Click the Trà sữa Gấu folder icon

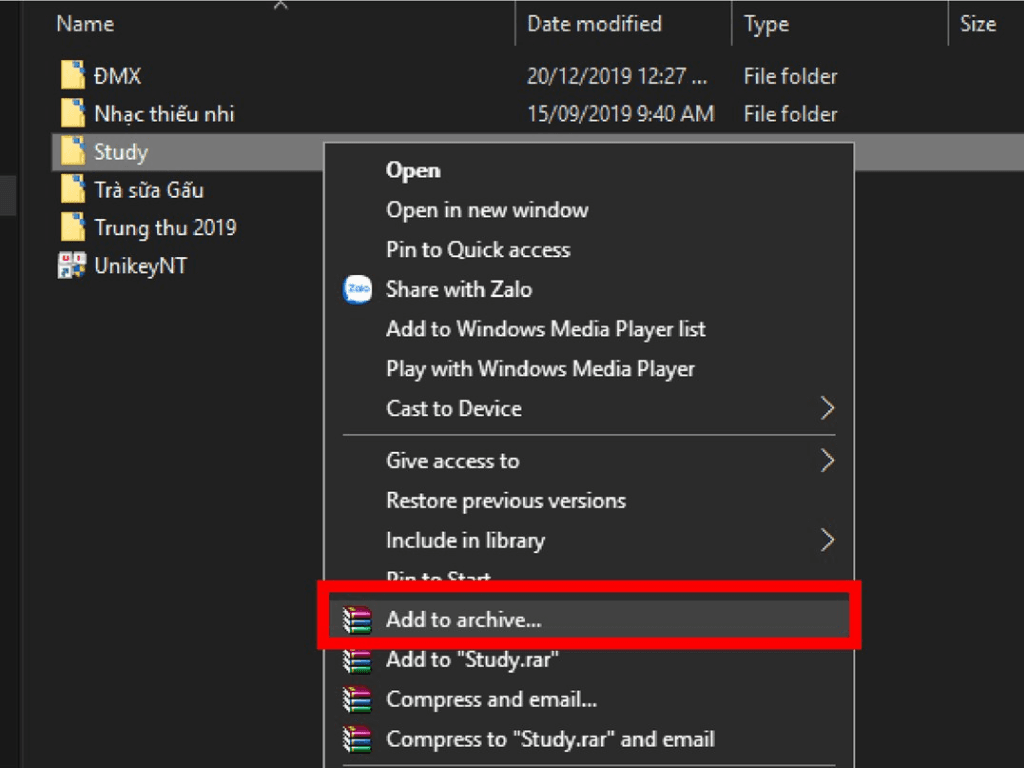(73, 189)
